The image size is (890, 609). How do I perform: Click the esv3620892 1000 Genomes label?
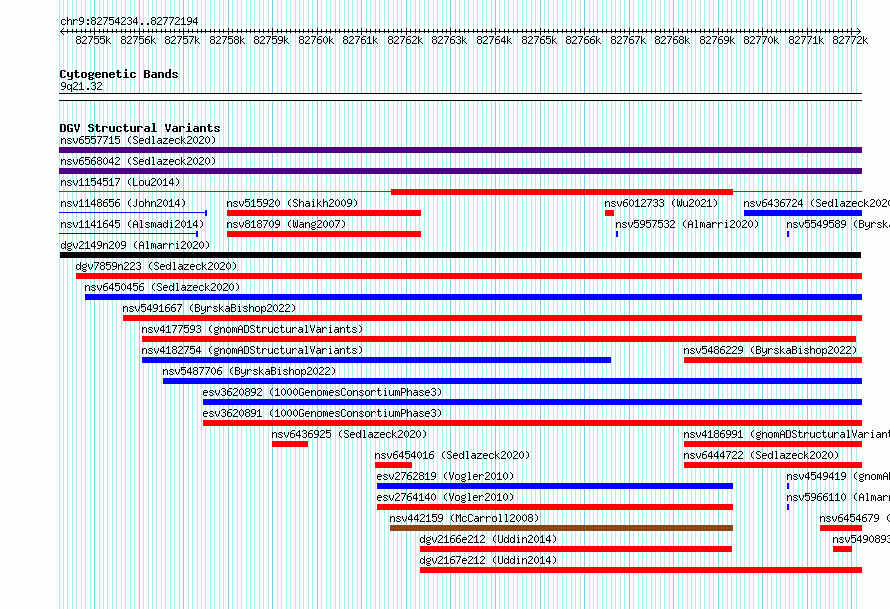pyautogui.click(x=322, y=392)
